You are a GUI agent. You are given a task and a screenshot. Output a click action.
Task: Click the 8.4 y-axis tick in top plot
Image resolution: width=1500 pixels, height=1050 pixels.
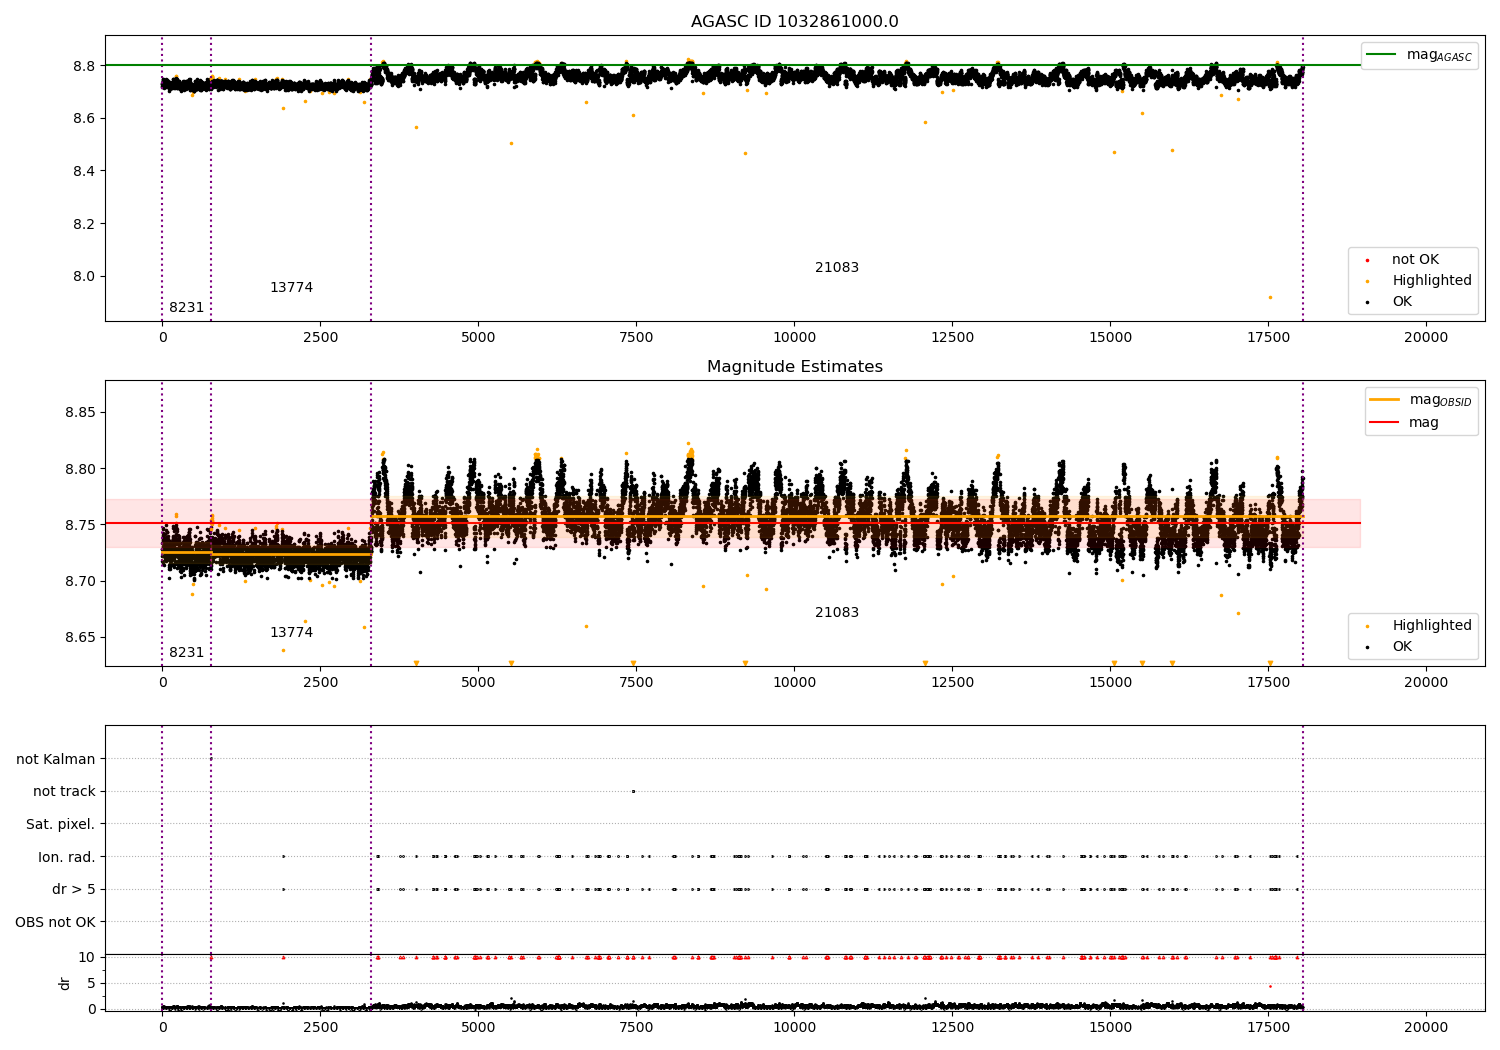pos(84,172)
